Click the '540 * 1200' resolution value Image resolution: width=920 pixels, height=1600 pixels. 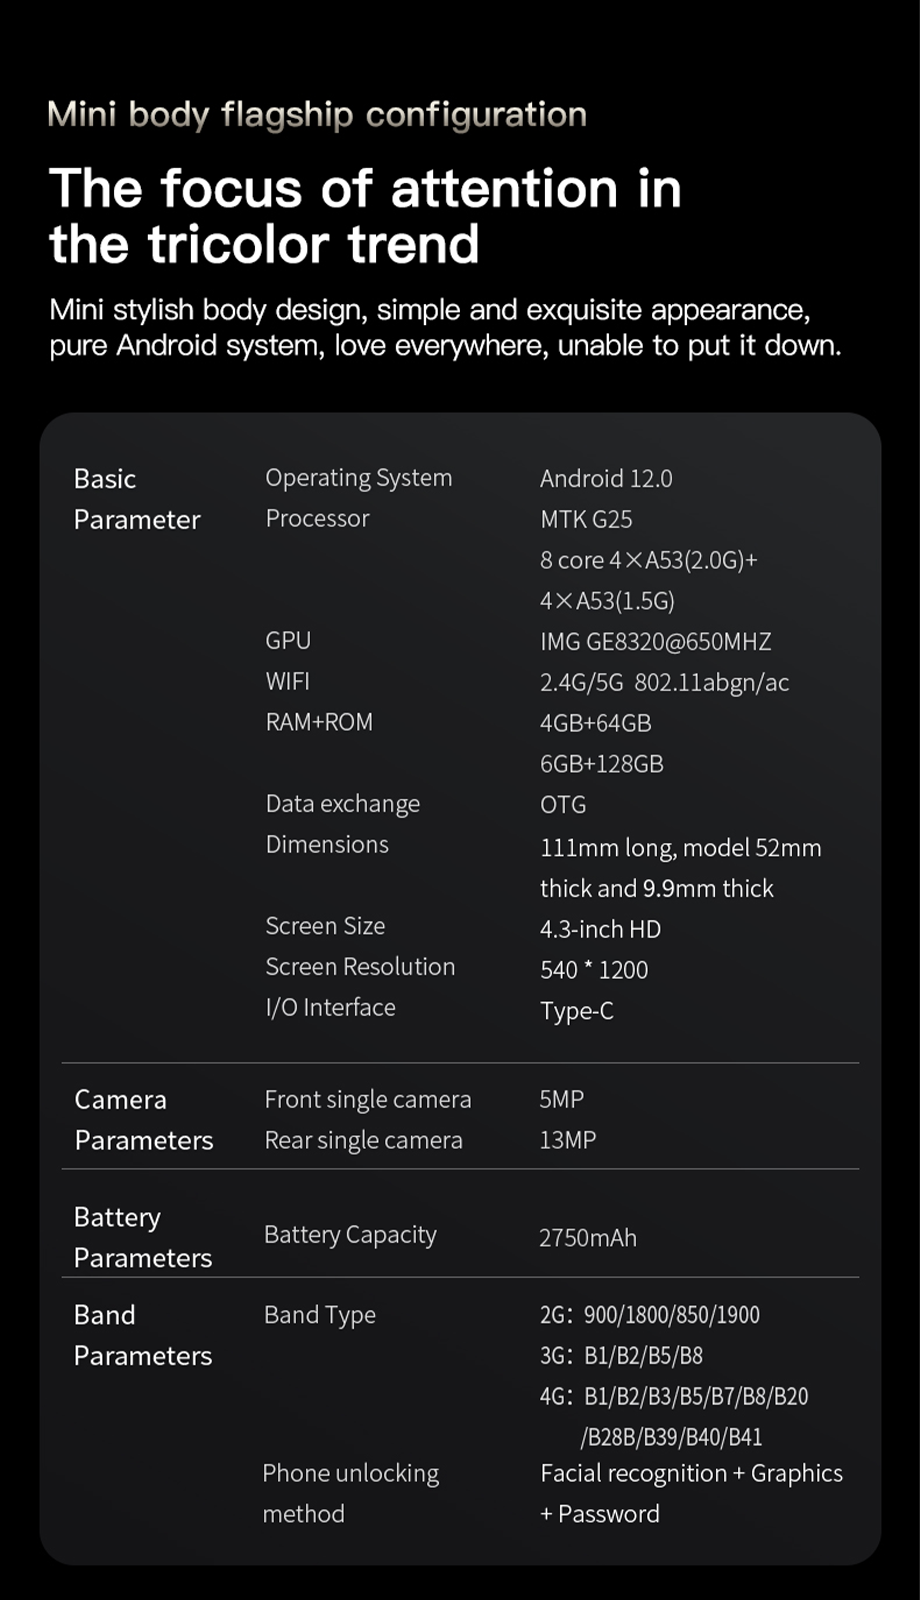tap(594, 970)
